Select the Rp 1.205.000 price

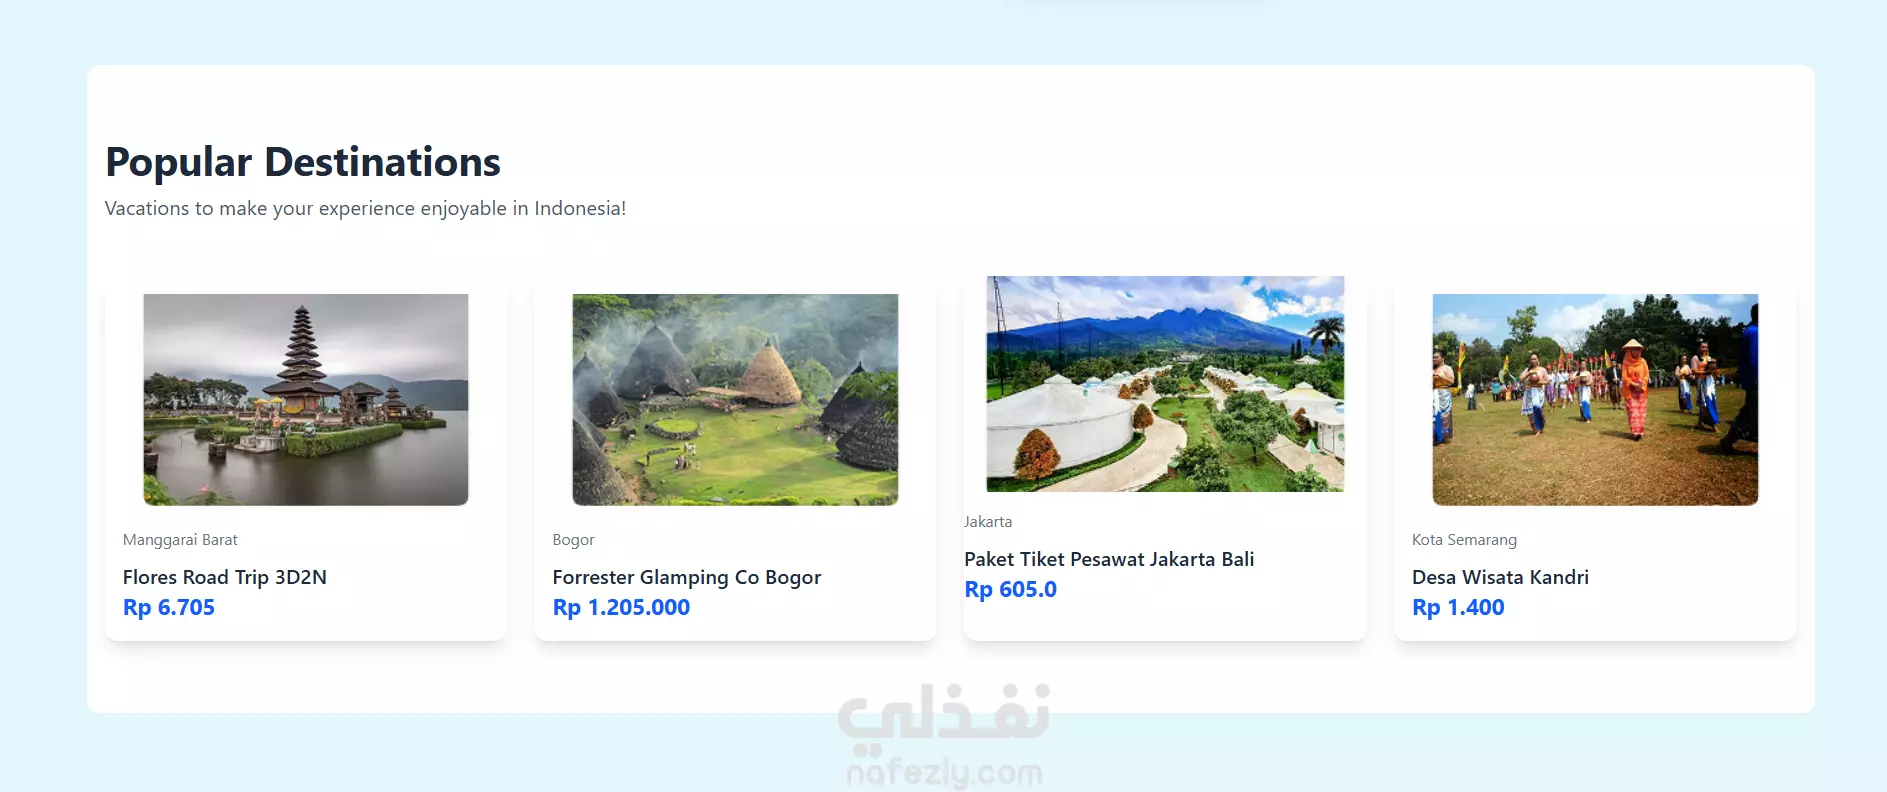tap(621, 607)
